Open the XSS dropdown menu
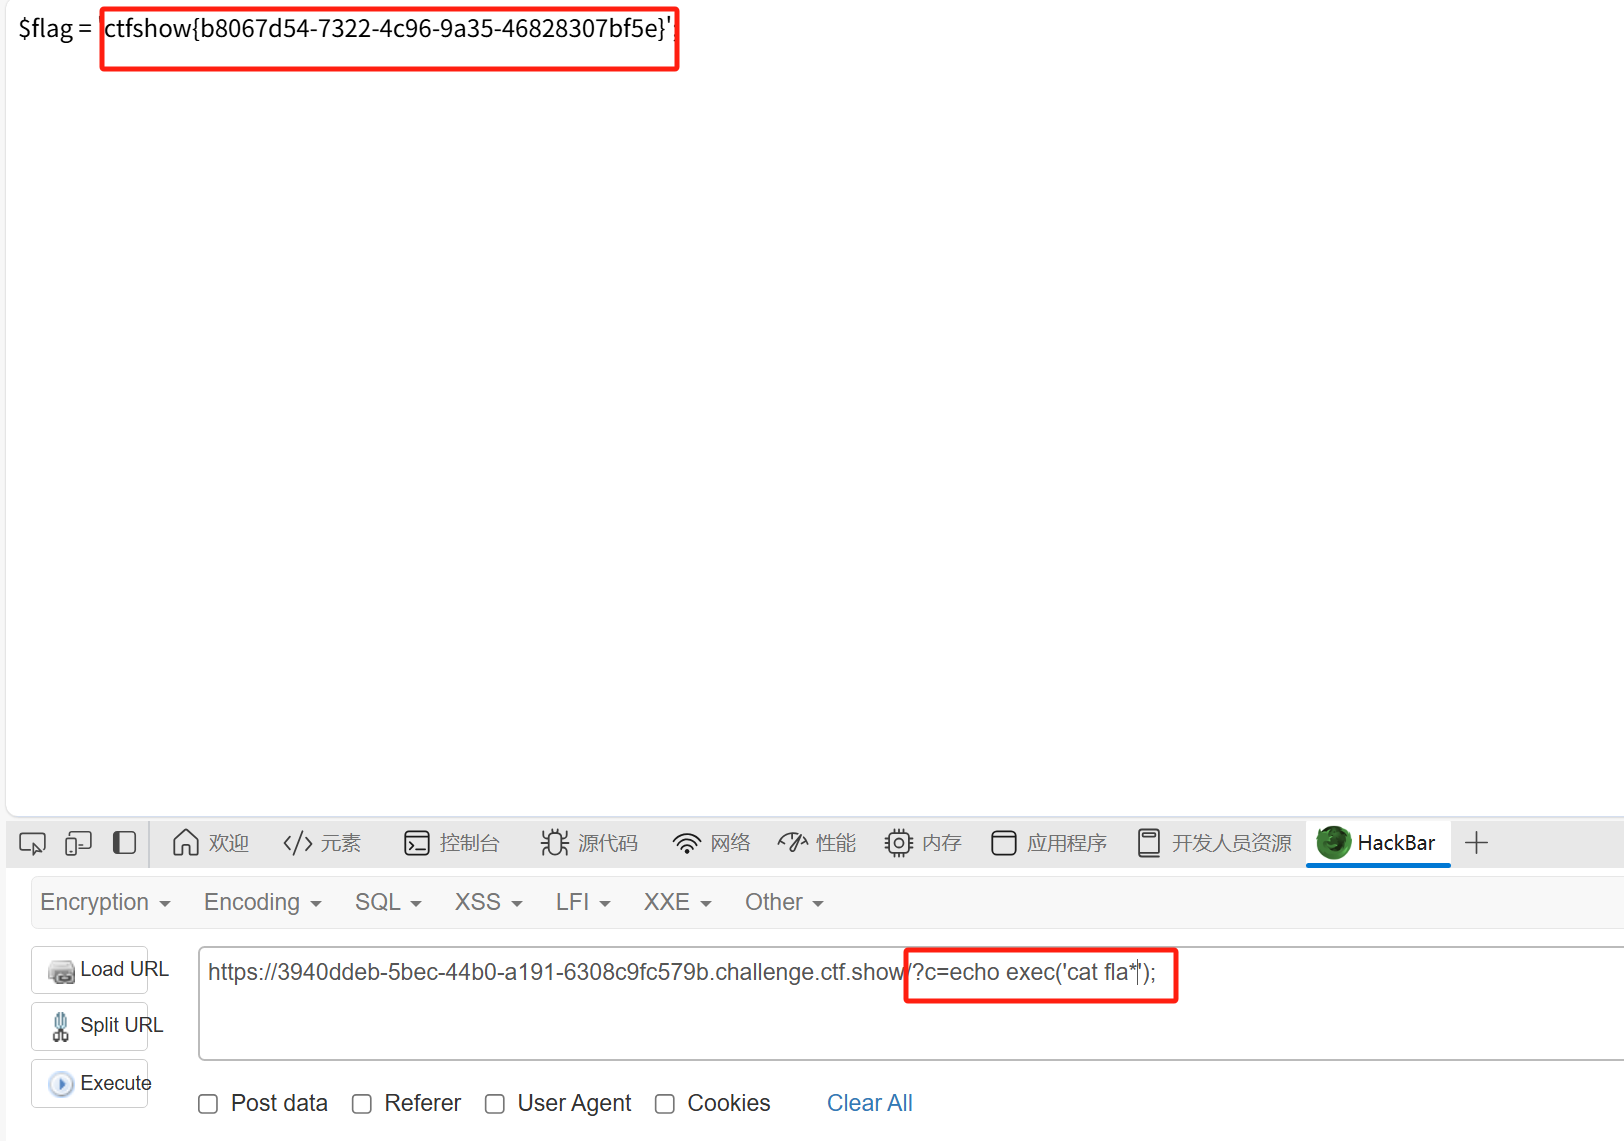 [488, 902]
